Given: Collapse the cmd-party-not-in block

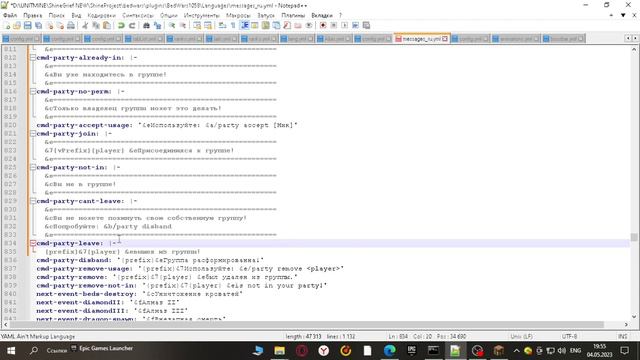Looking at the screenshot, I should click(x=33, y=167).
